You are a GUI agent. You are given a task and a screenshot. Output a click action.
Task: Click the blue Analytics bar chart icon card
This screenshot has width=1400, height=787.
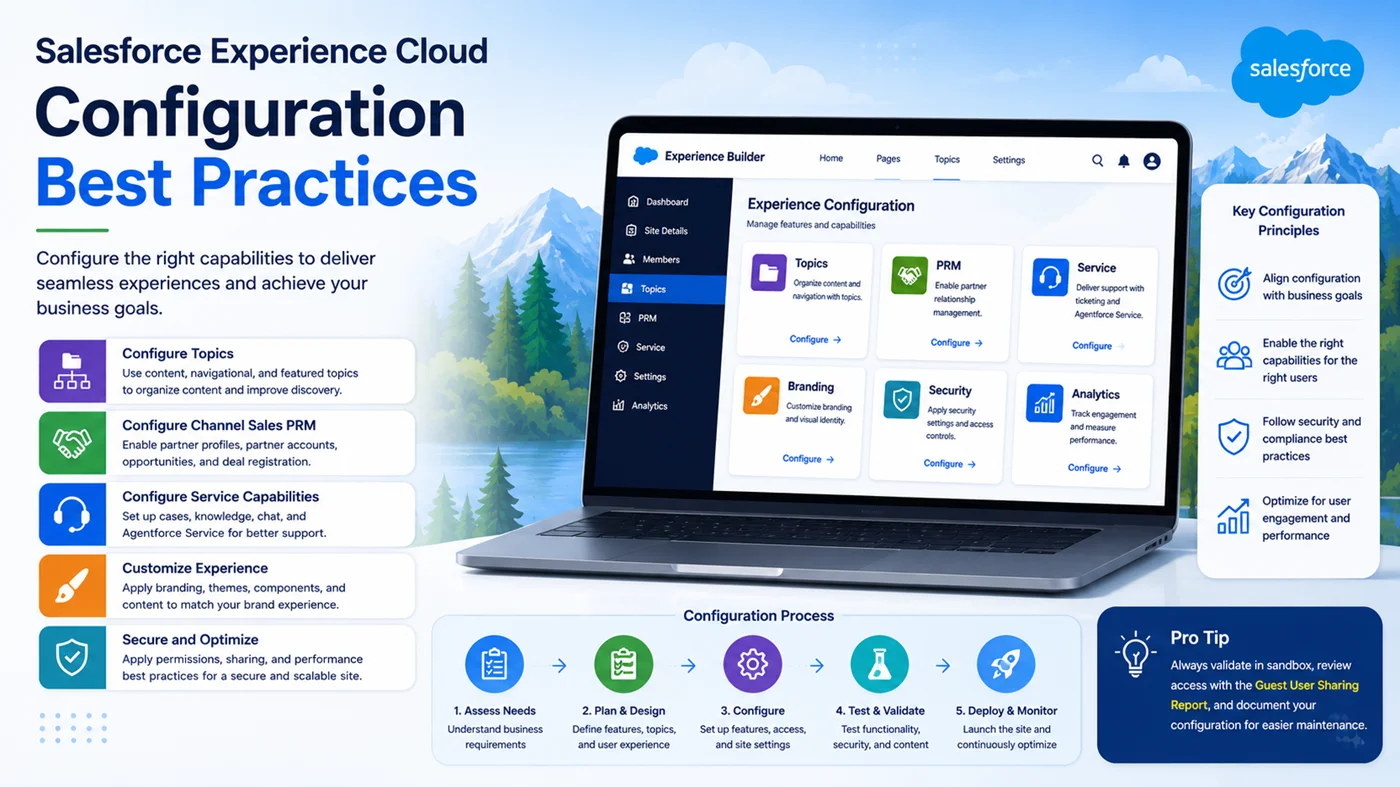point(1044,403)
